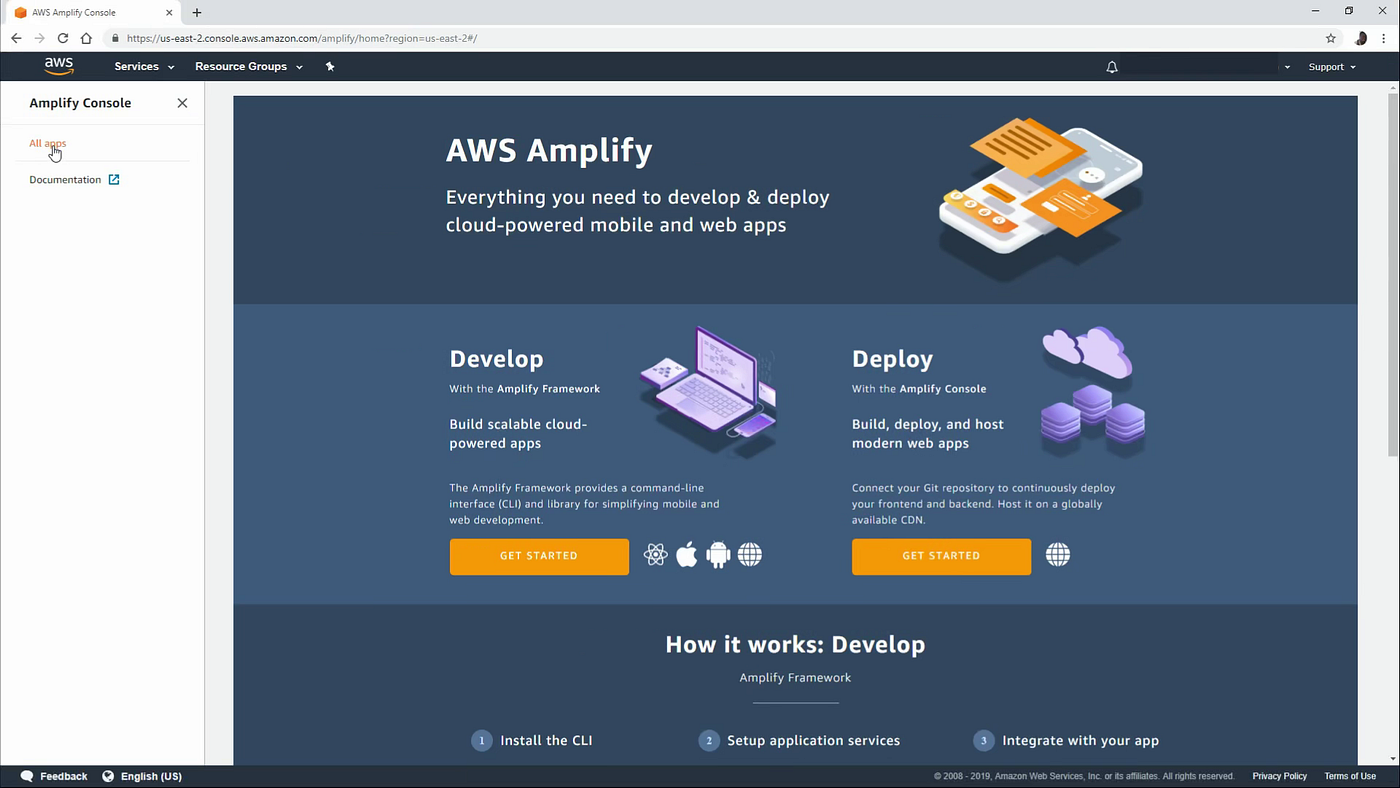1400x788 pixels.
Task: Click Terms of Use at bottom right
Action: click(x=1350, y=775)
